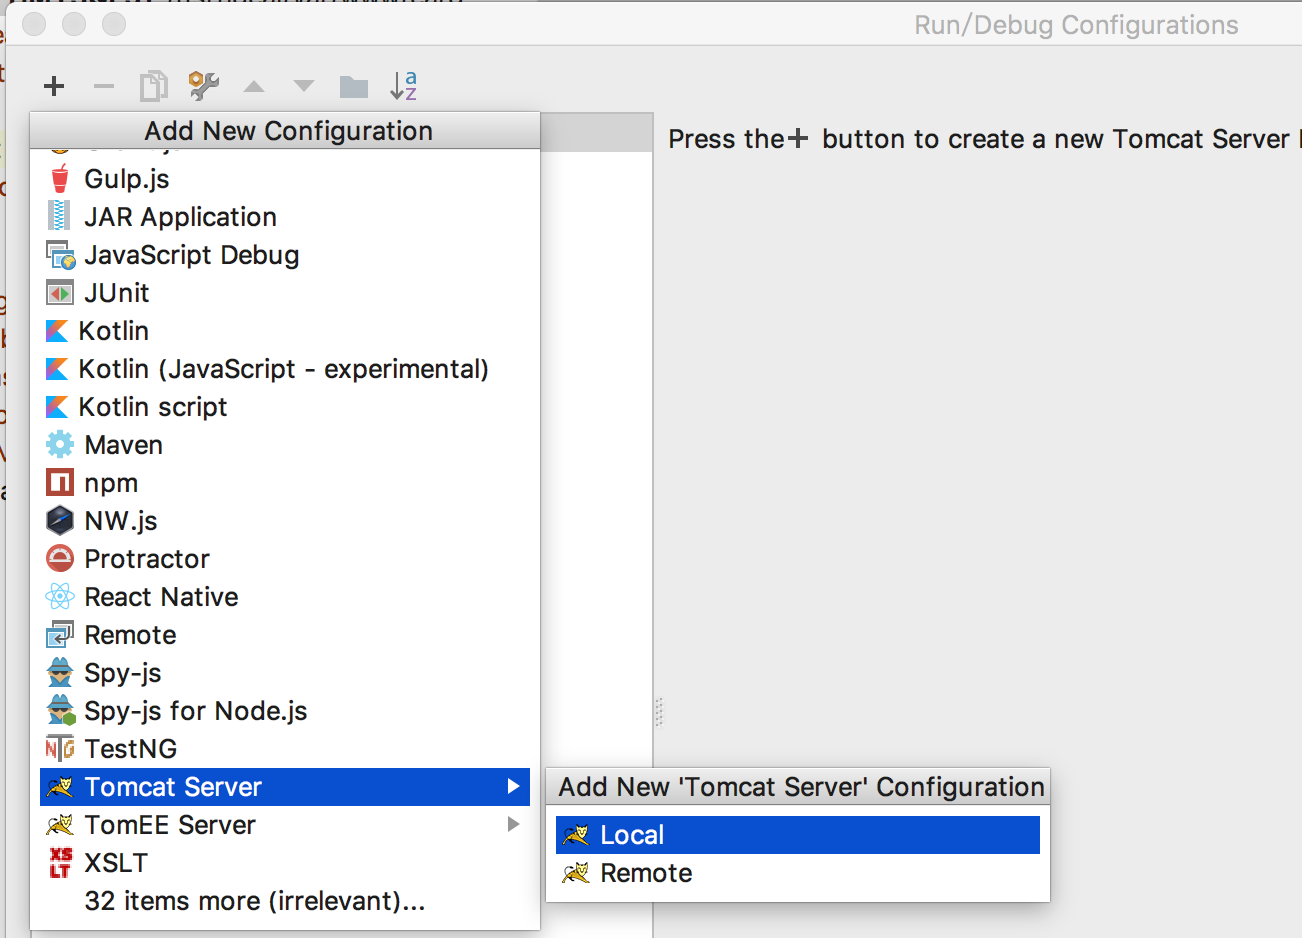Click the Remote configuration icon in the main list
Viewport: 1302px width, 938px height.
click(x=60, y=635)
